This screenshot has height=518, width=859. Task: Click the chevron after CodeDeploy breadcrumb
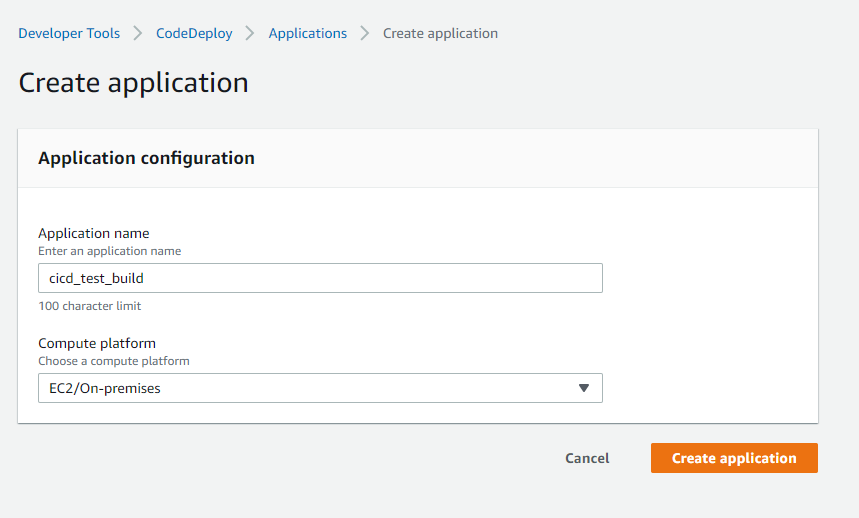[x=251, y=34]
